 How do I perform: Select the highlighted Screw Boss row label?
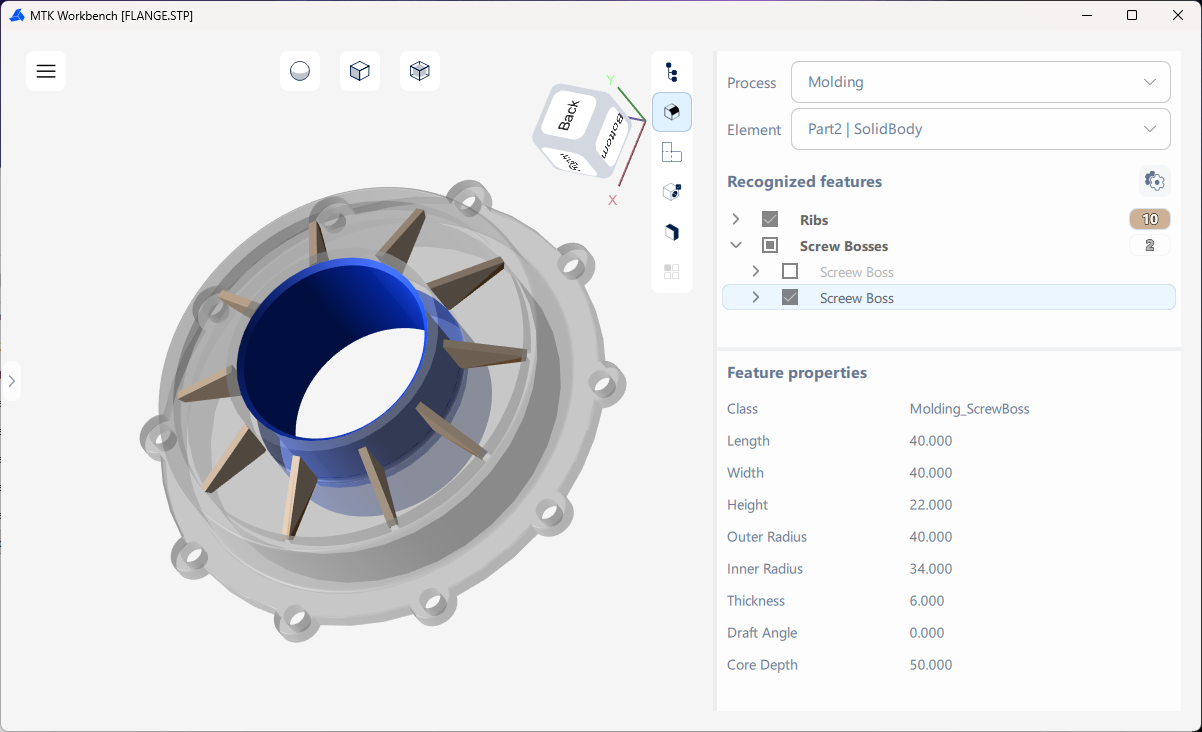(x=857, y=298)
